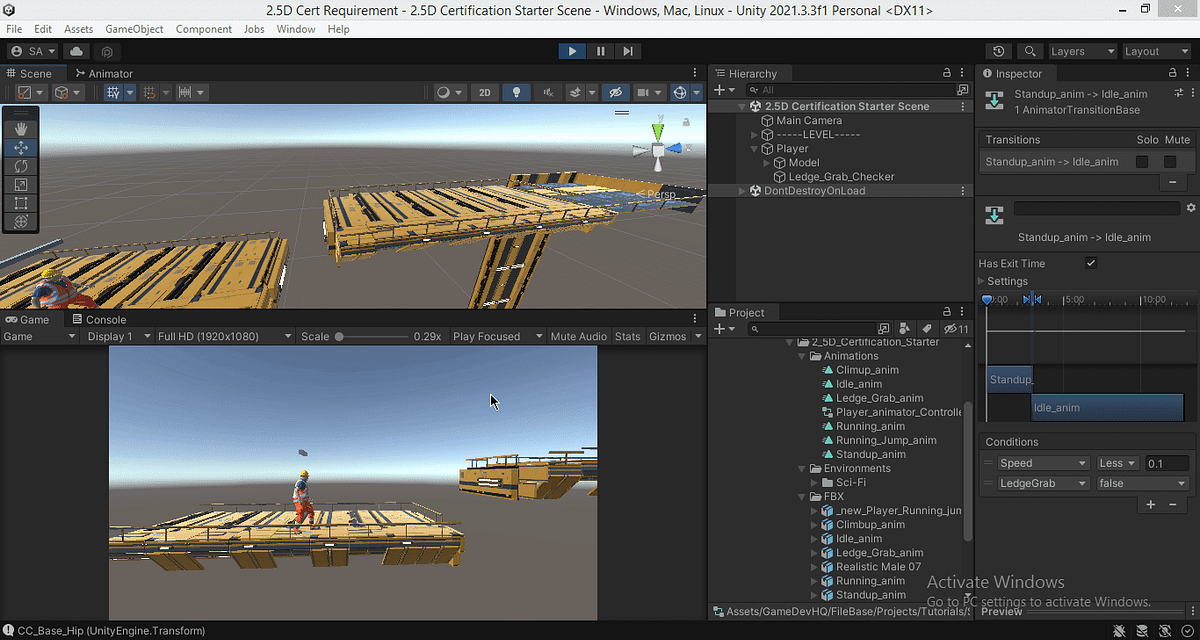Select the Rotate tool in the toolbox
This screenshot has height=640, width=1200.
click(x=20, y=166)
